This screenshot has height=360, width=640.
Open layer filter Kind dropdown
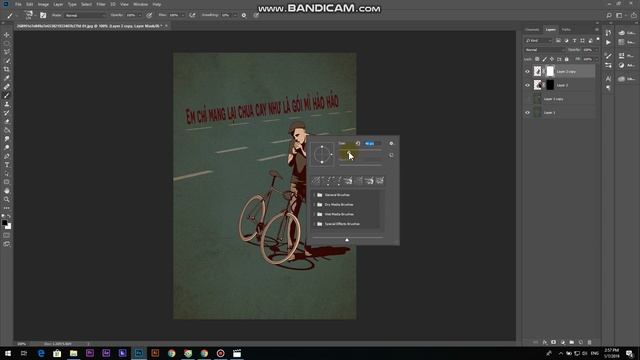coord(538,40)
